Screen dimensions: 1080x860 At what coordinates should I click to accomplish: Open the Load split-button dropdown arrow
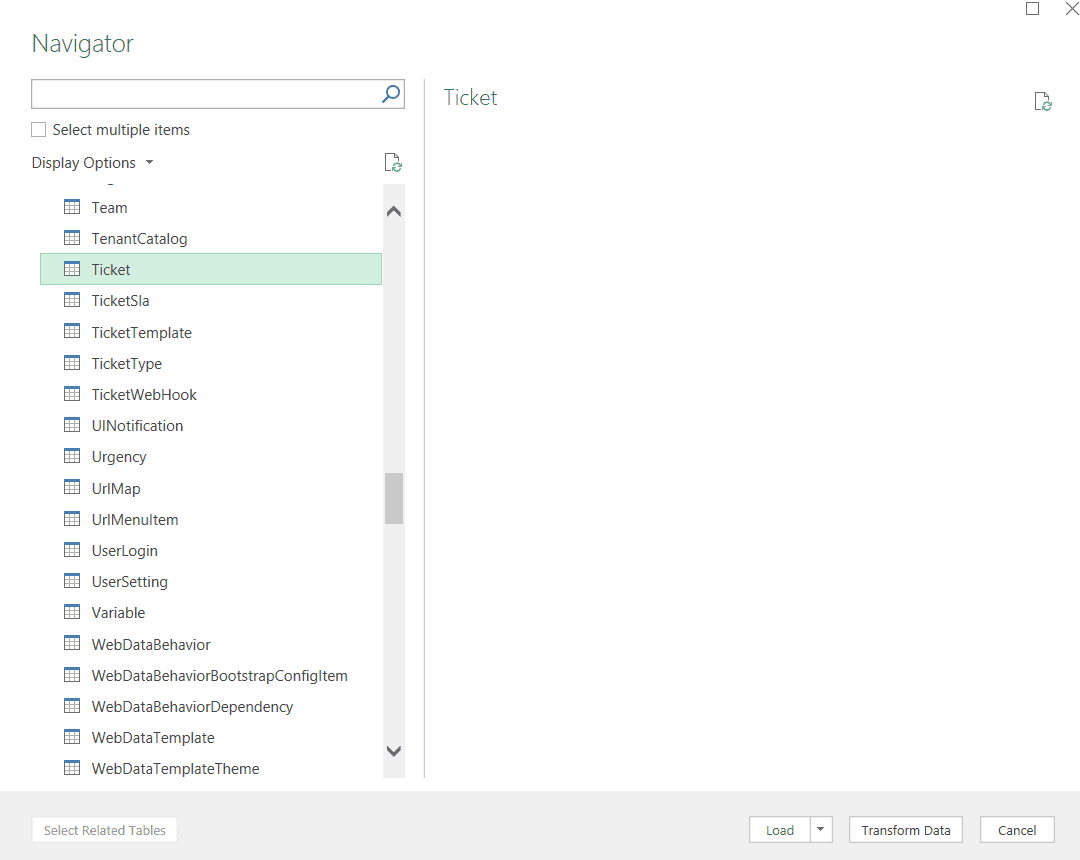[820, 829]
